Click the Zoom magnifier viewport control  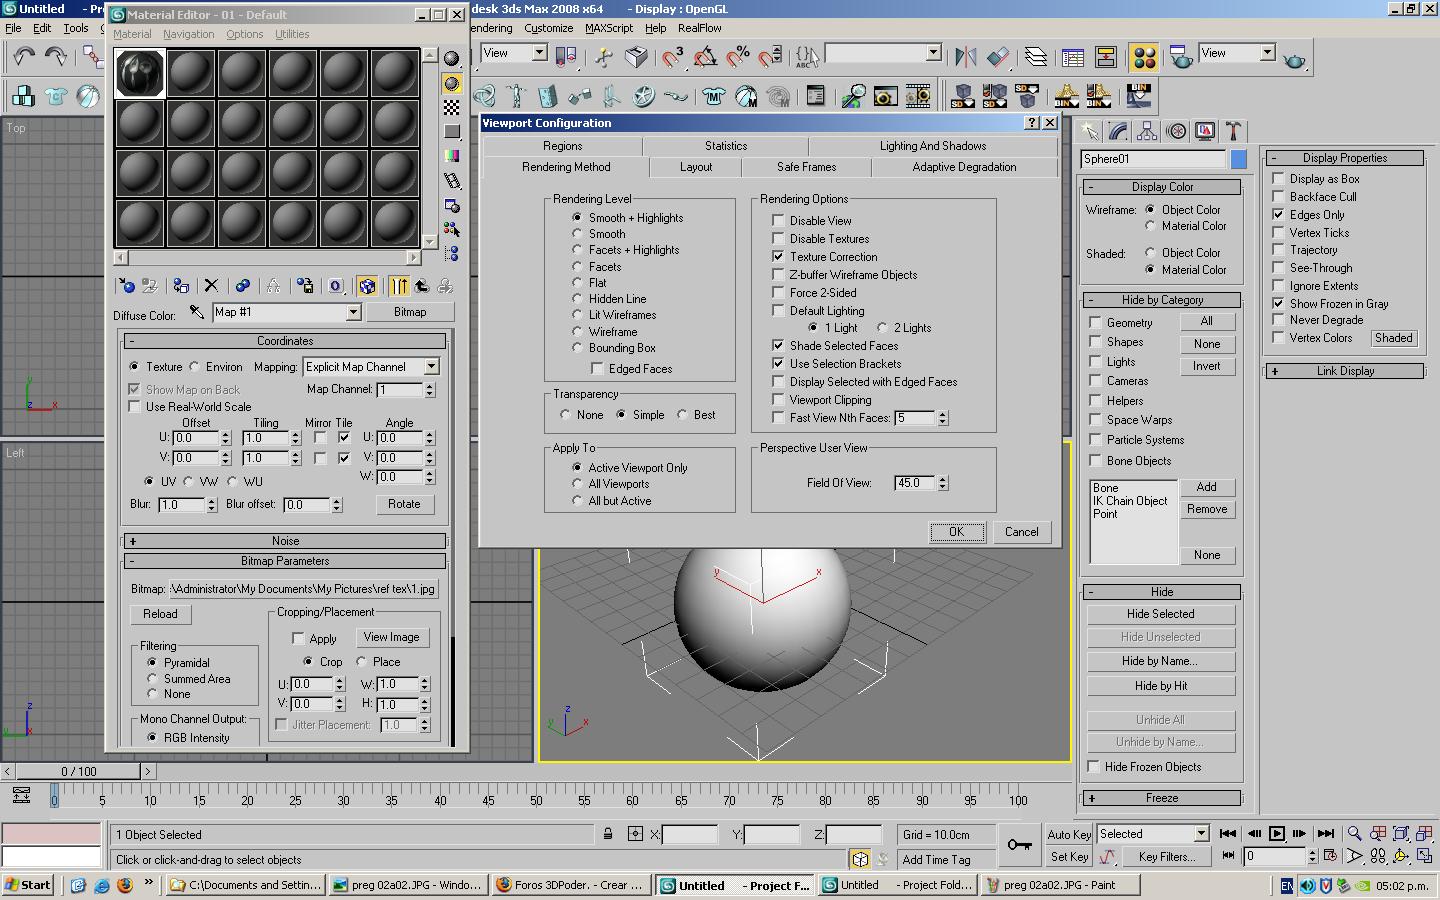tap(1354, 833)
